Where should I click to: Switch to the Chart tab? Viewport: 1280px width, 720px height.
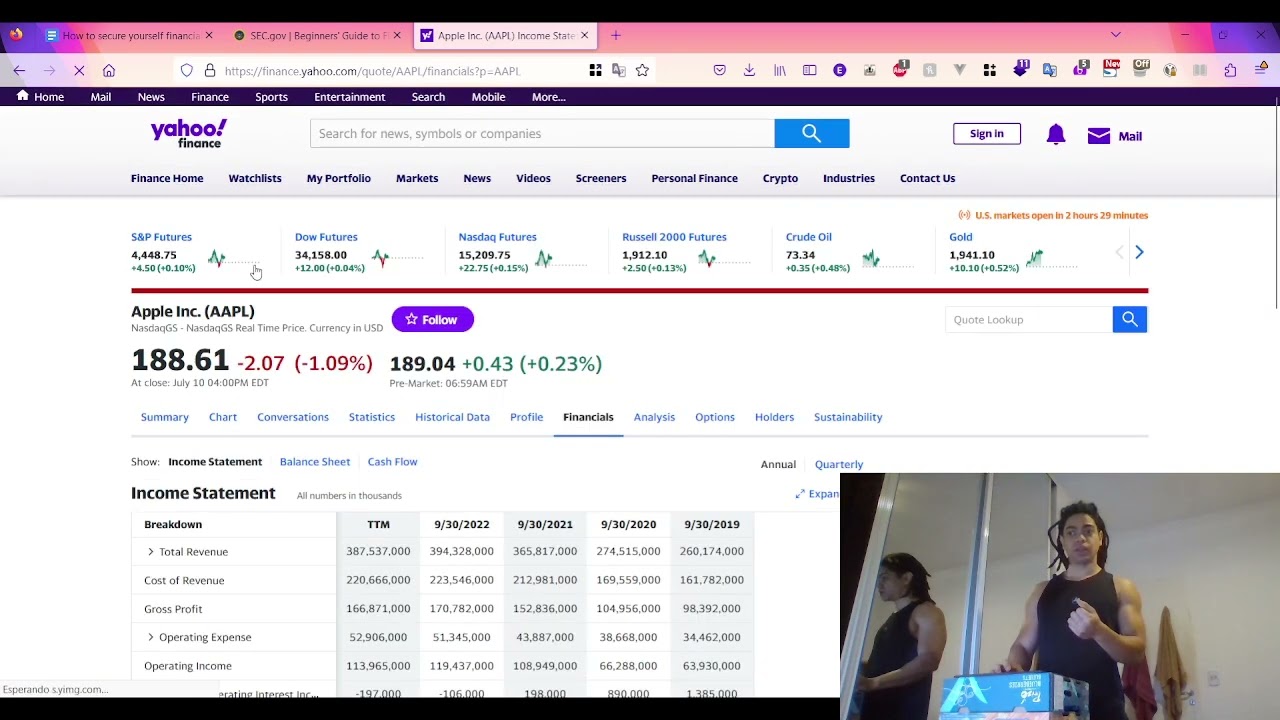click(x=223, y=417)
